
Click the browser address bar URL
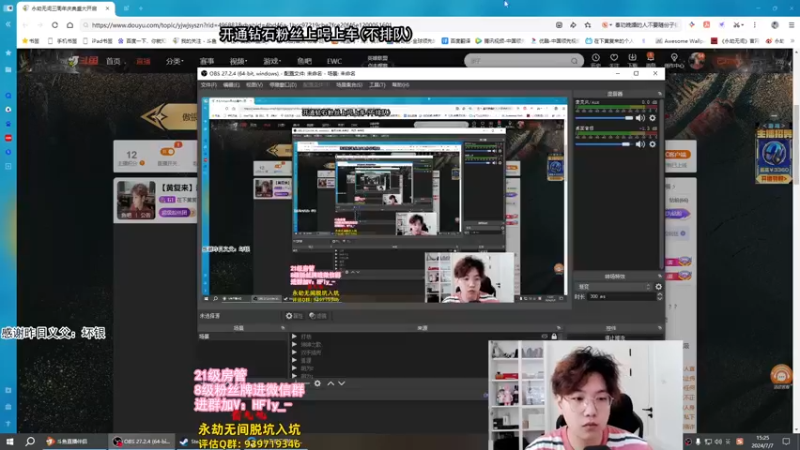coord(242,25)
